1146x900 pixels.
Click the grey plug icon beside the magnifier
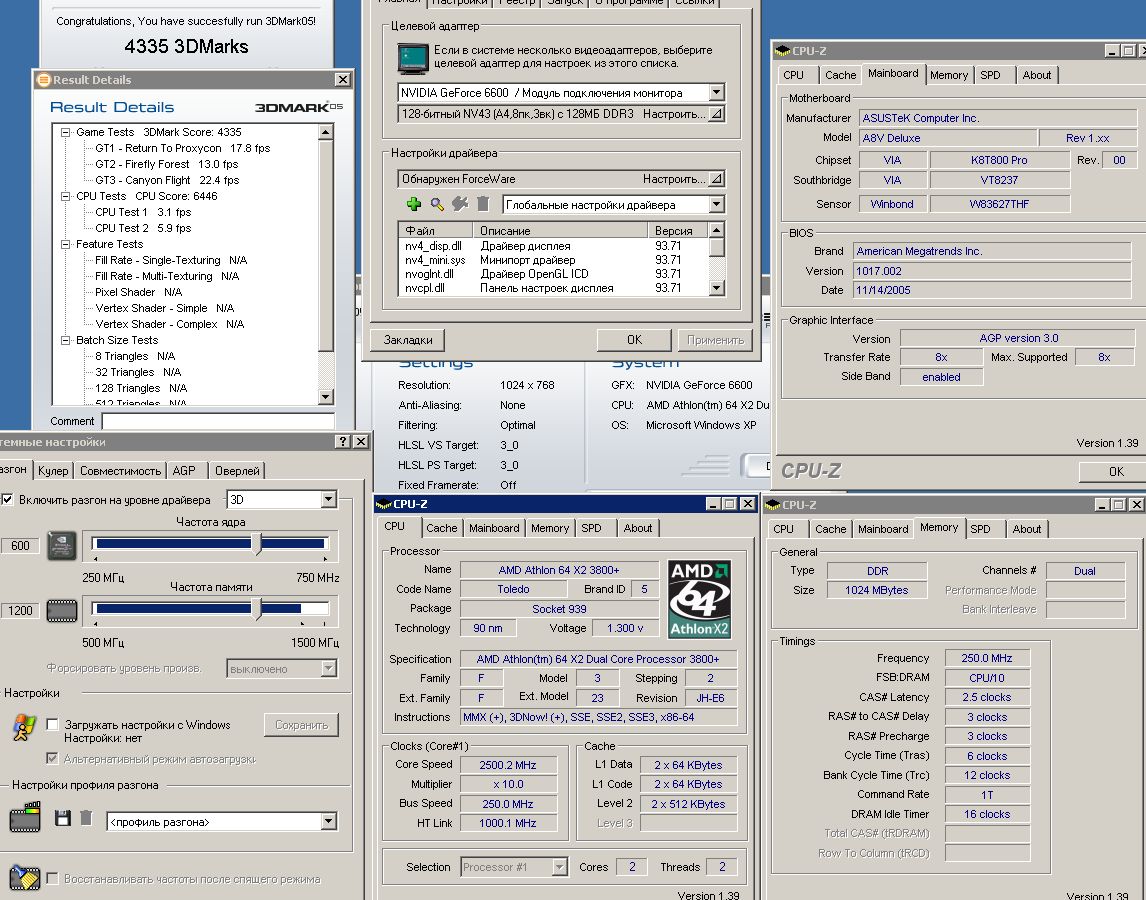(460, 204)
